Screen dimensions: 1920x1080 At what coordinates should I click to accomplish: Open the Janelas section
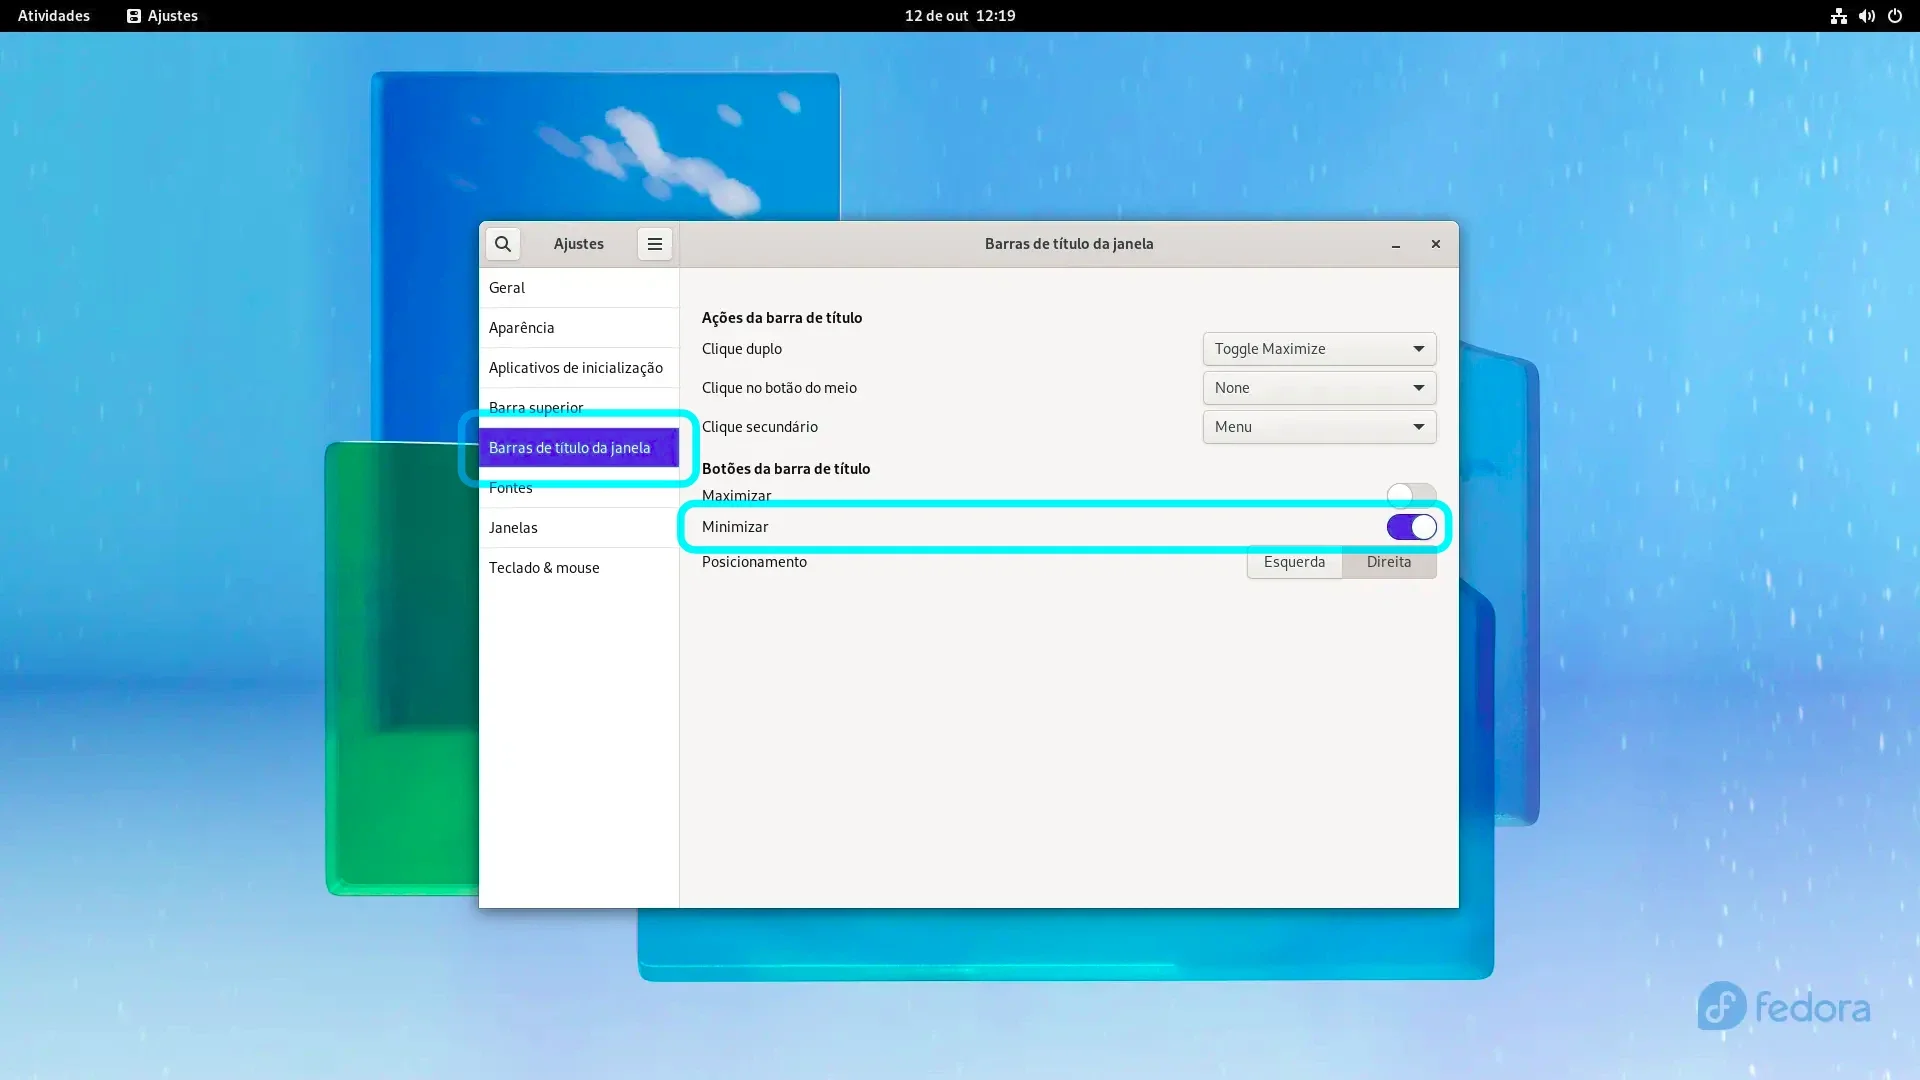tap(579, 528)
